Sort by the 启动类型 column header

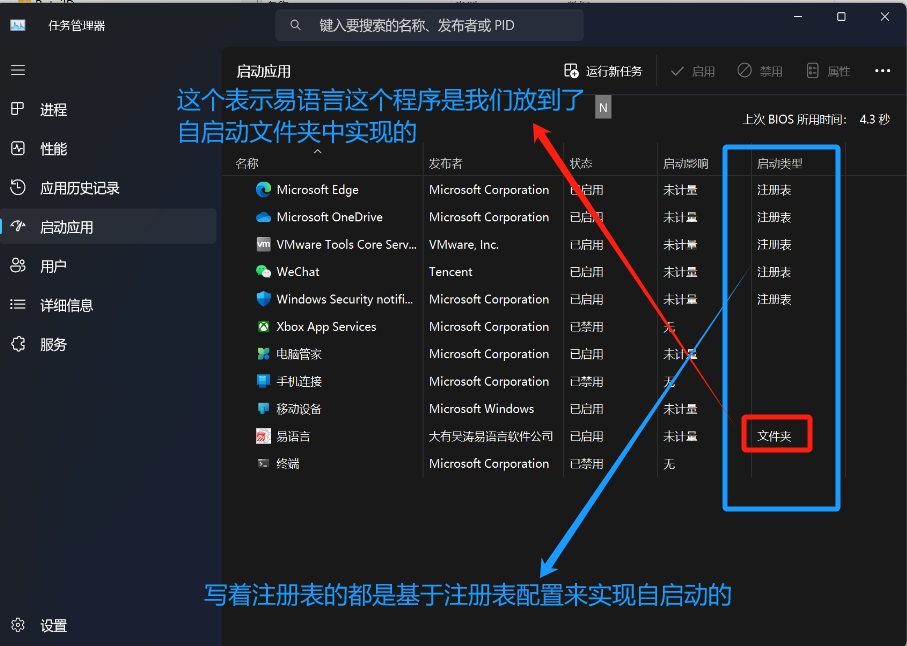pos(779,164)
